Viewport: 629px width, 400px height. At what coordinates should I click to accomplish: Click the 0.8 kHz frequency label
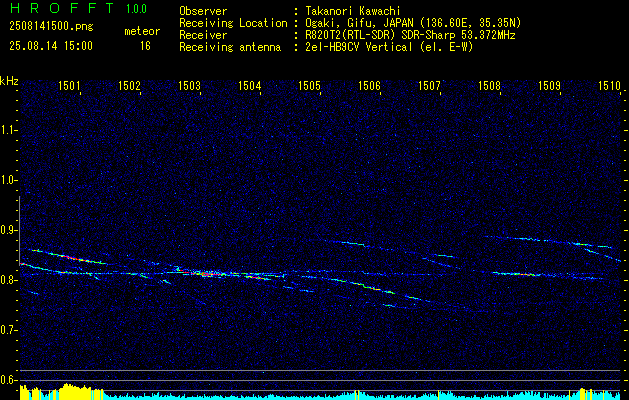(8, 280)
